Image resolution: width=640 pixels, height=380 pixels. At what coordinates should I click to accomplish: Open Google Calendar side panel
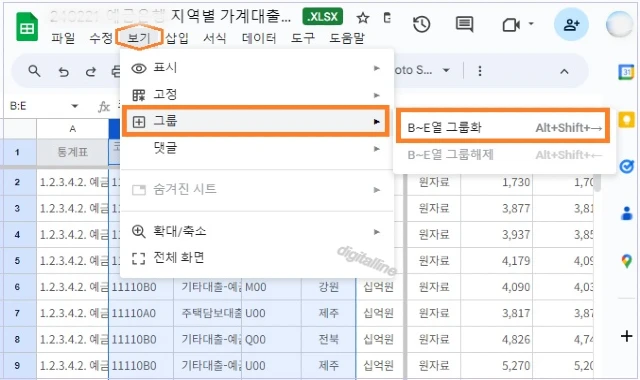627,72
